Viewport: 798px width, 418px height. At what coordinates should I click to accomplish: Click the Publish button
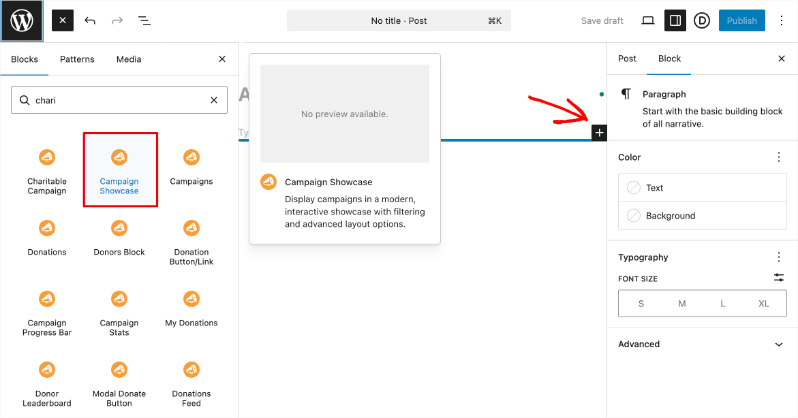tap(741, 20)
